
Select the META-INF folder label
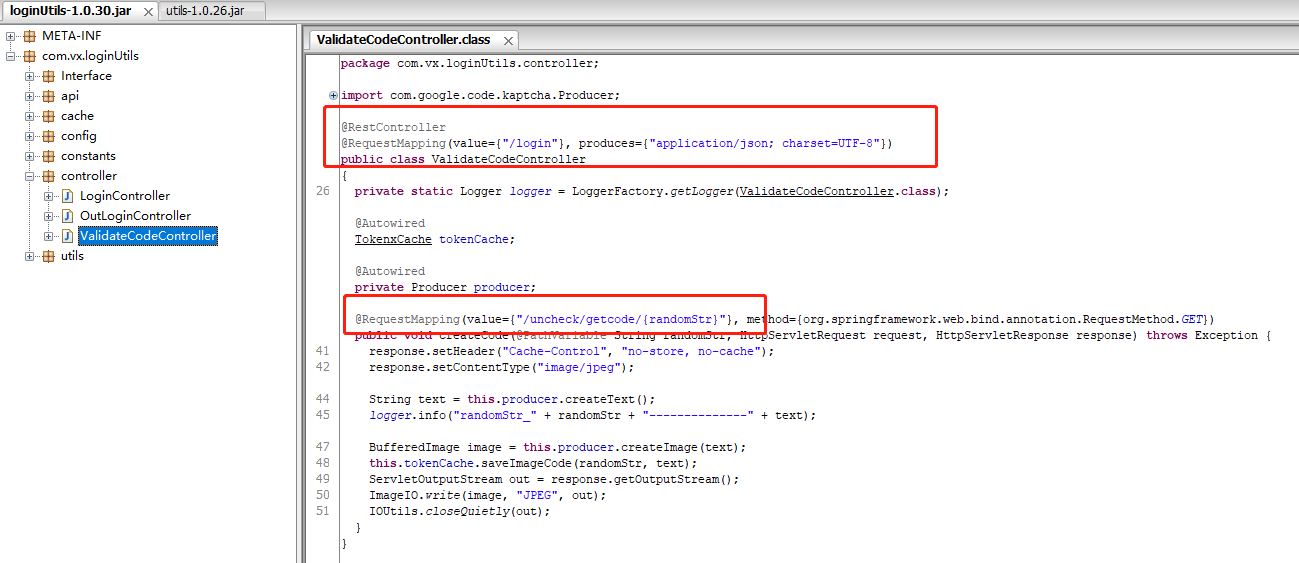pos(71,36)
